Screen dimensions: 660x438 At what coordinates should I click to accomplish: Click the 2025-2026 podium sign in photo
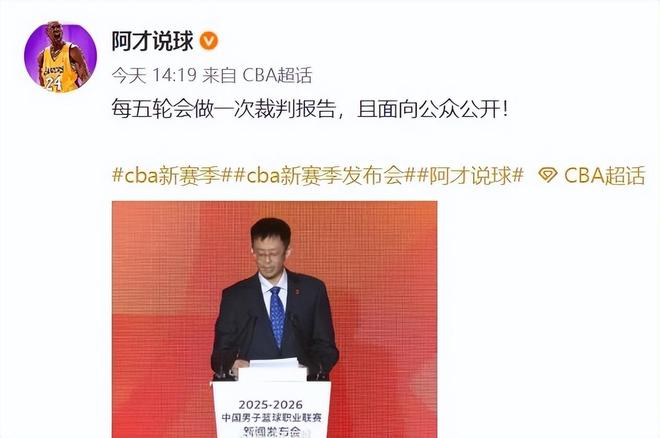[271, 404]
